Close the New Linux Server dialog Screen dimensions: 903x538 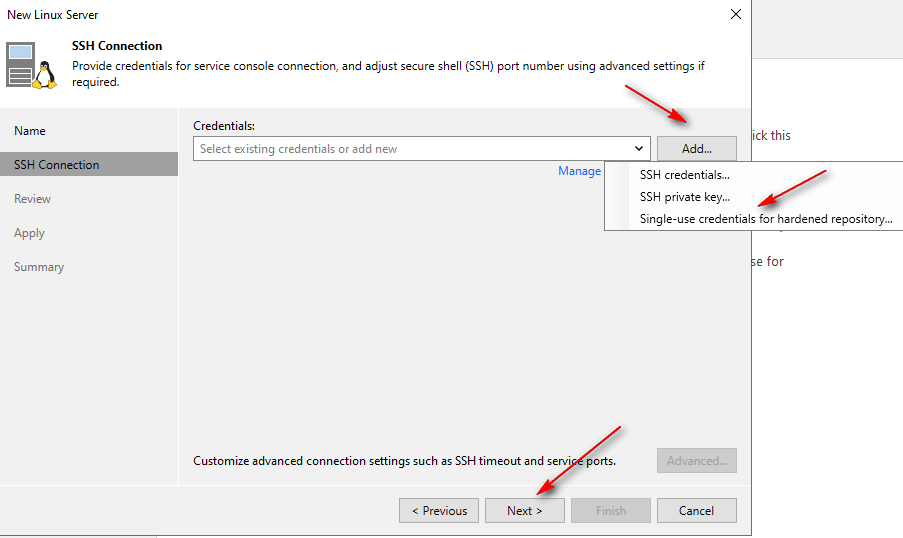(x=735, y=15)
